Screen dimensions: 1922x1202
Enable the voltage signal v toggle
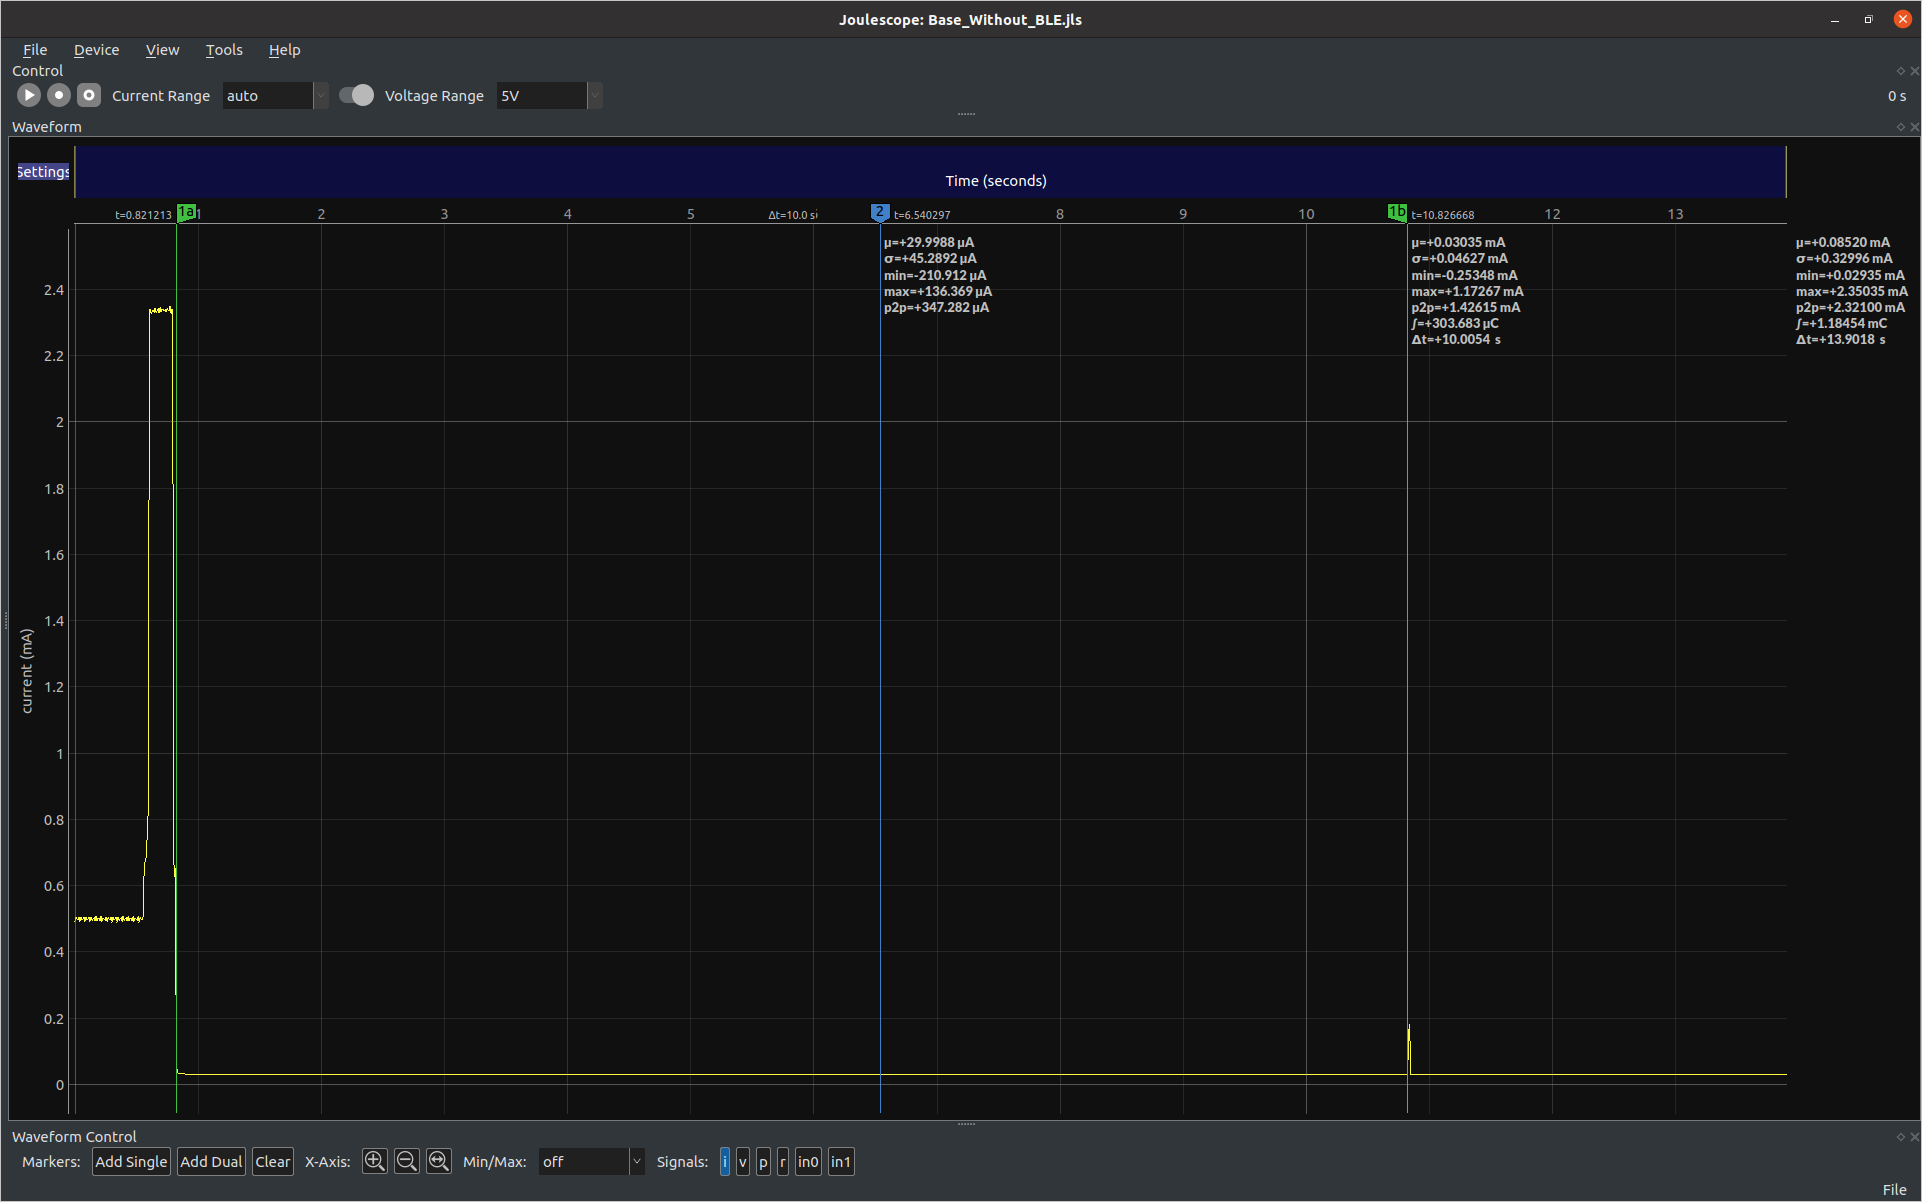[x=743, y=1161]
